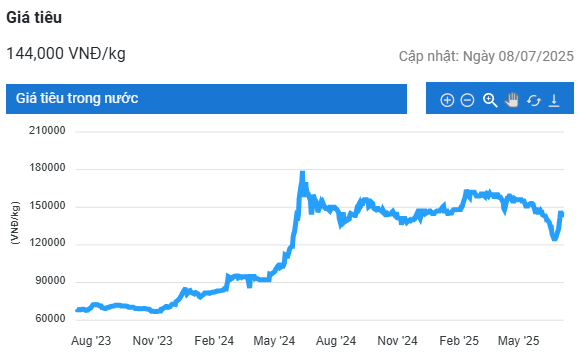
Task: Click the 144,000 VNĐ/kg price text
Action: tap(66, 54)
